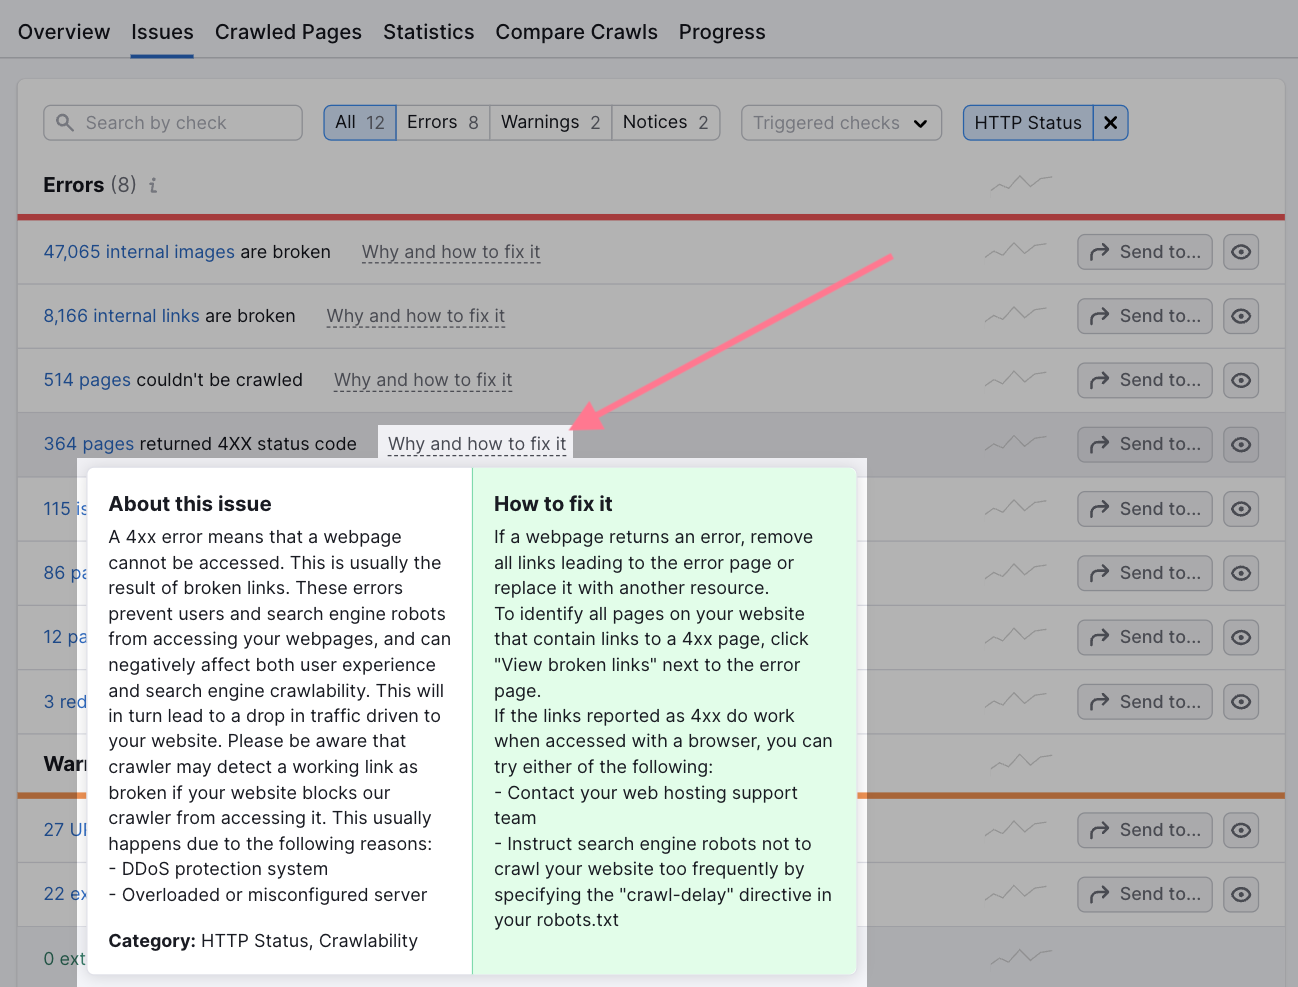Open fix help for pages couldn't be crawled
Screen dimensions: 1298x987
click(x=423, y=380)
